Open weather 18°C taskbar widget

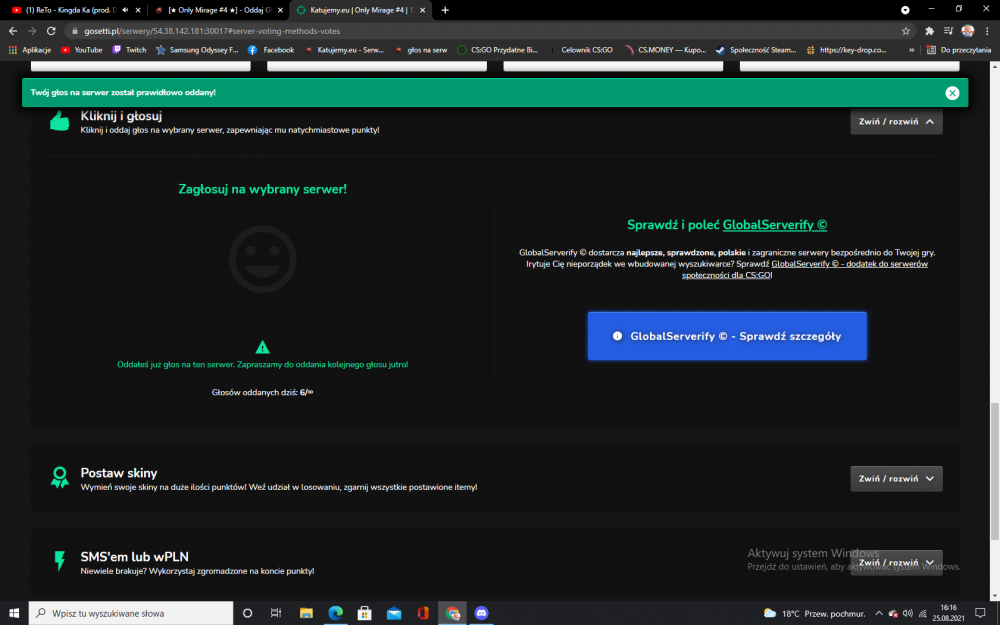point(814,614)
